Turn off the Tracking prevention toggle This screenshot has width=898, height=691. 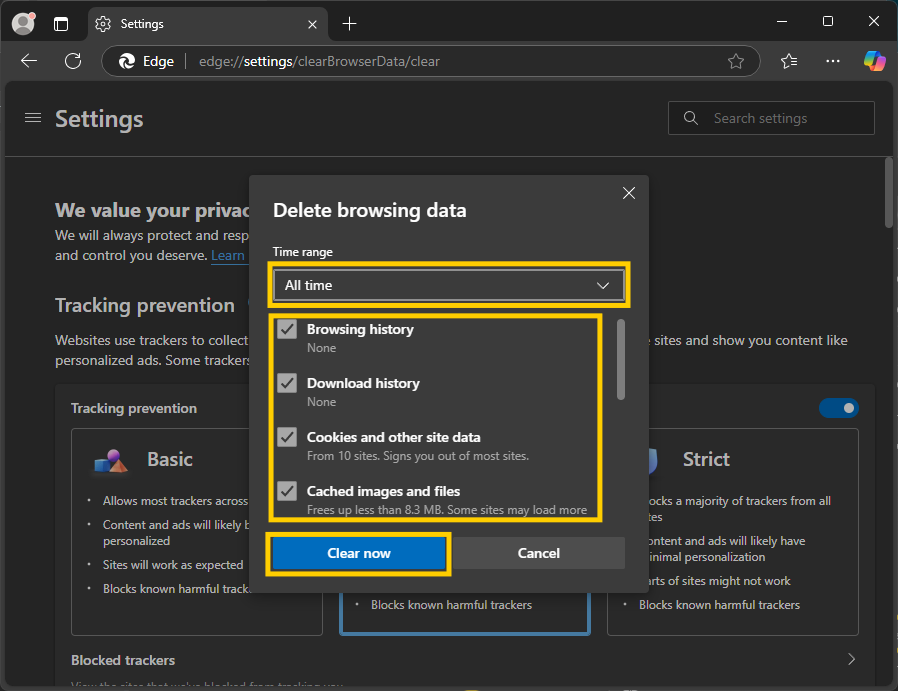pos(838,408)
